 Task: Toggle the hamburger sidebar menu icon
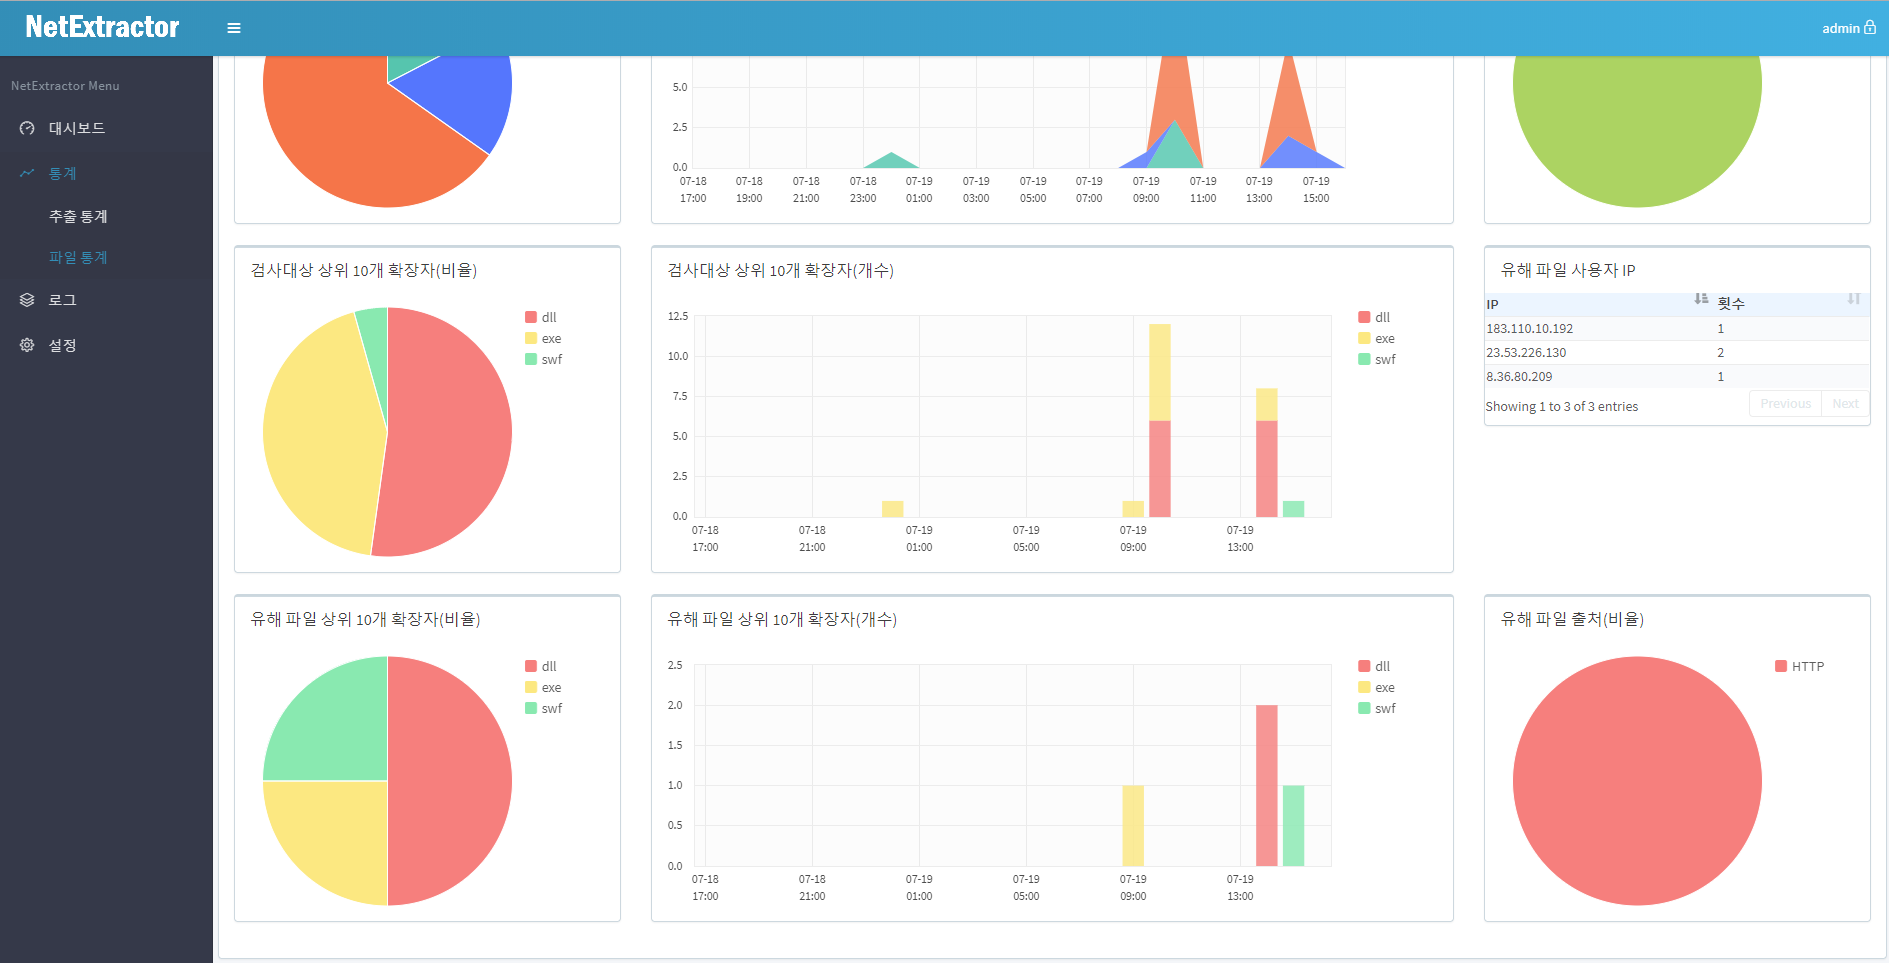[x=234, y=28]
